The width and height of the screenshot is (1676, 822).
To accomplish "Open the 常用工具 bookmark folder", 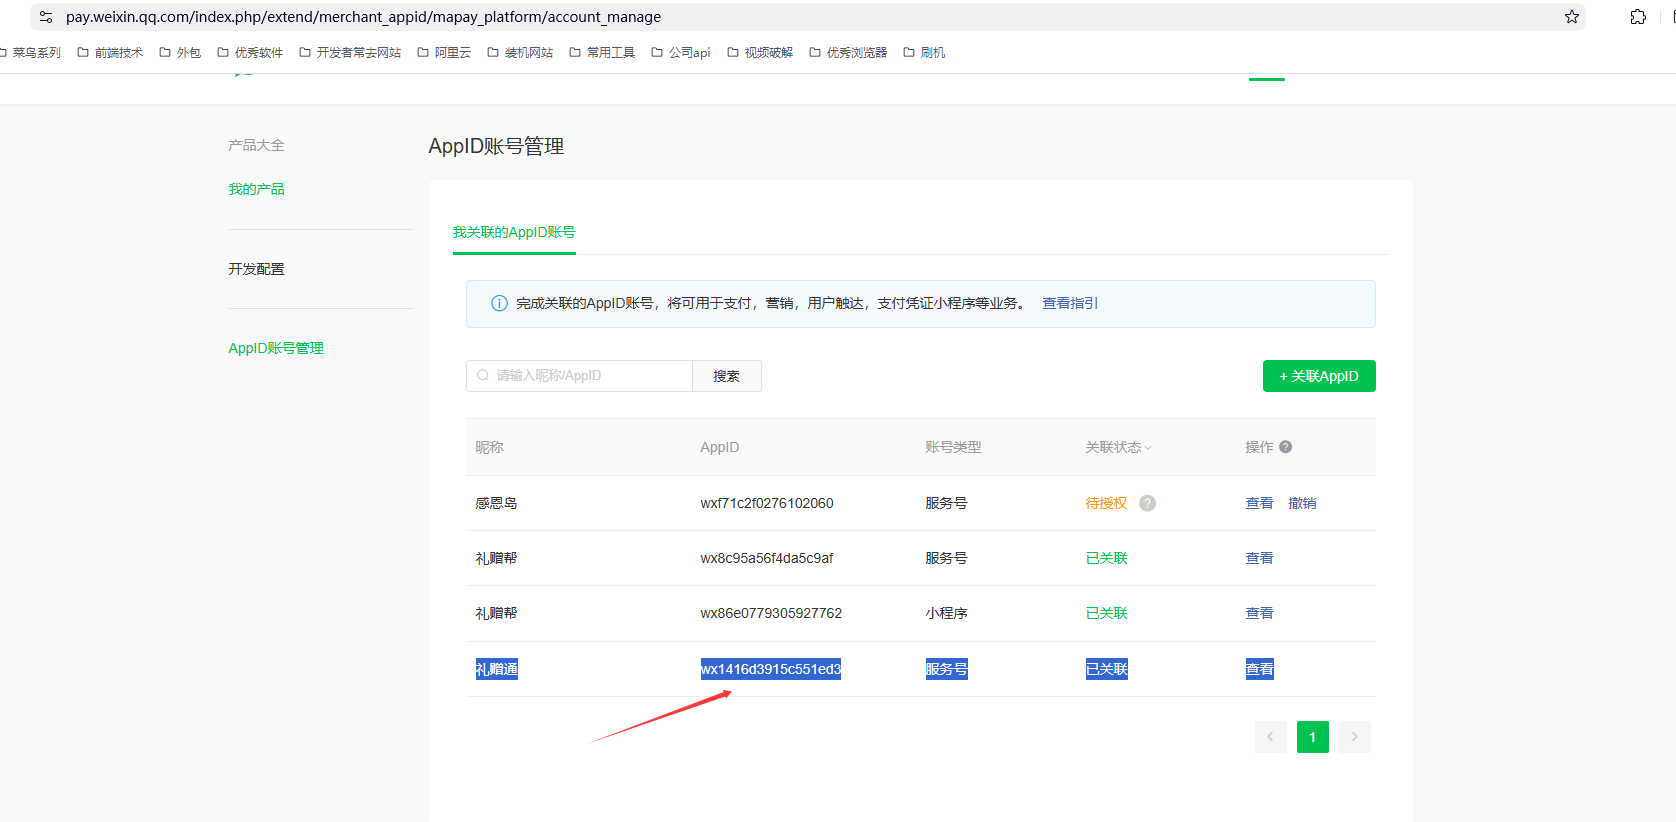I will [x=602, y=53].
